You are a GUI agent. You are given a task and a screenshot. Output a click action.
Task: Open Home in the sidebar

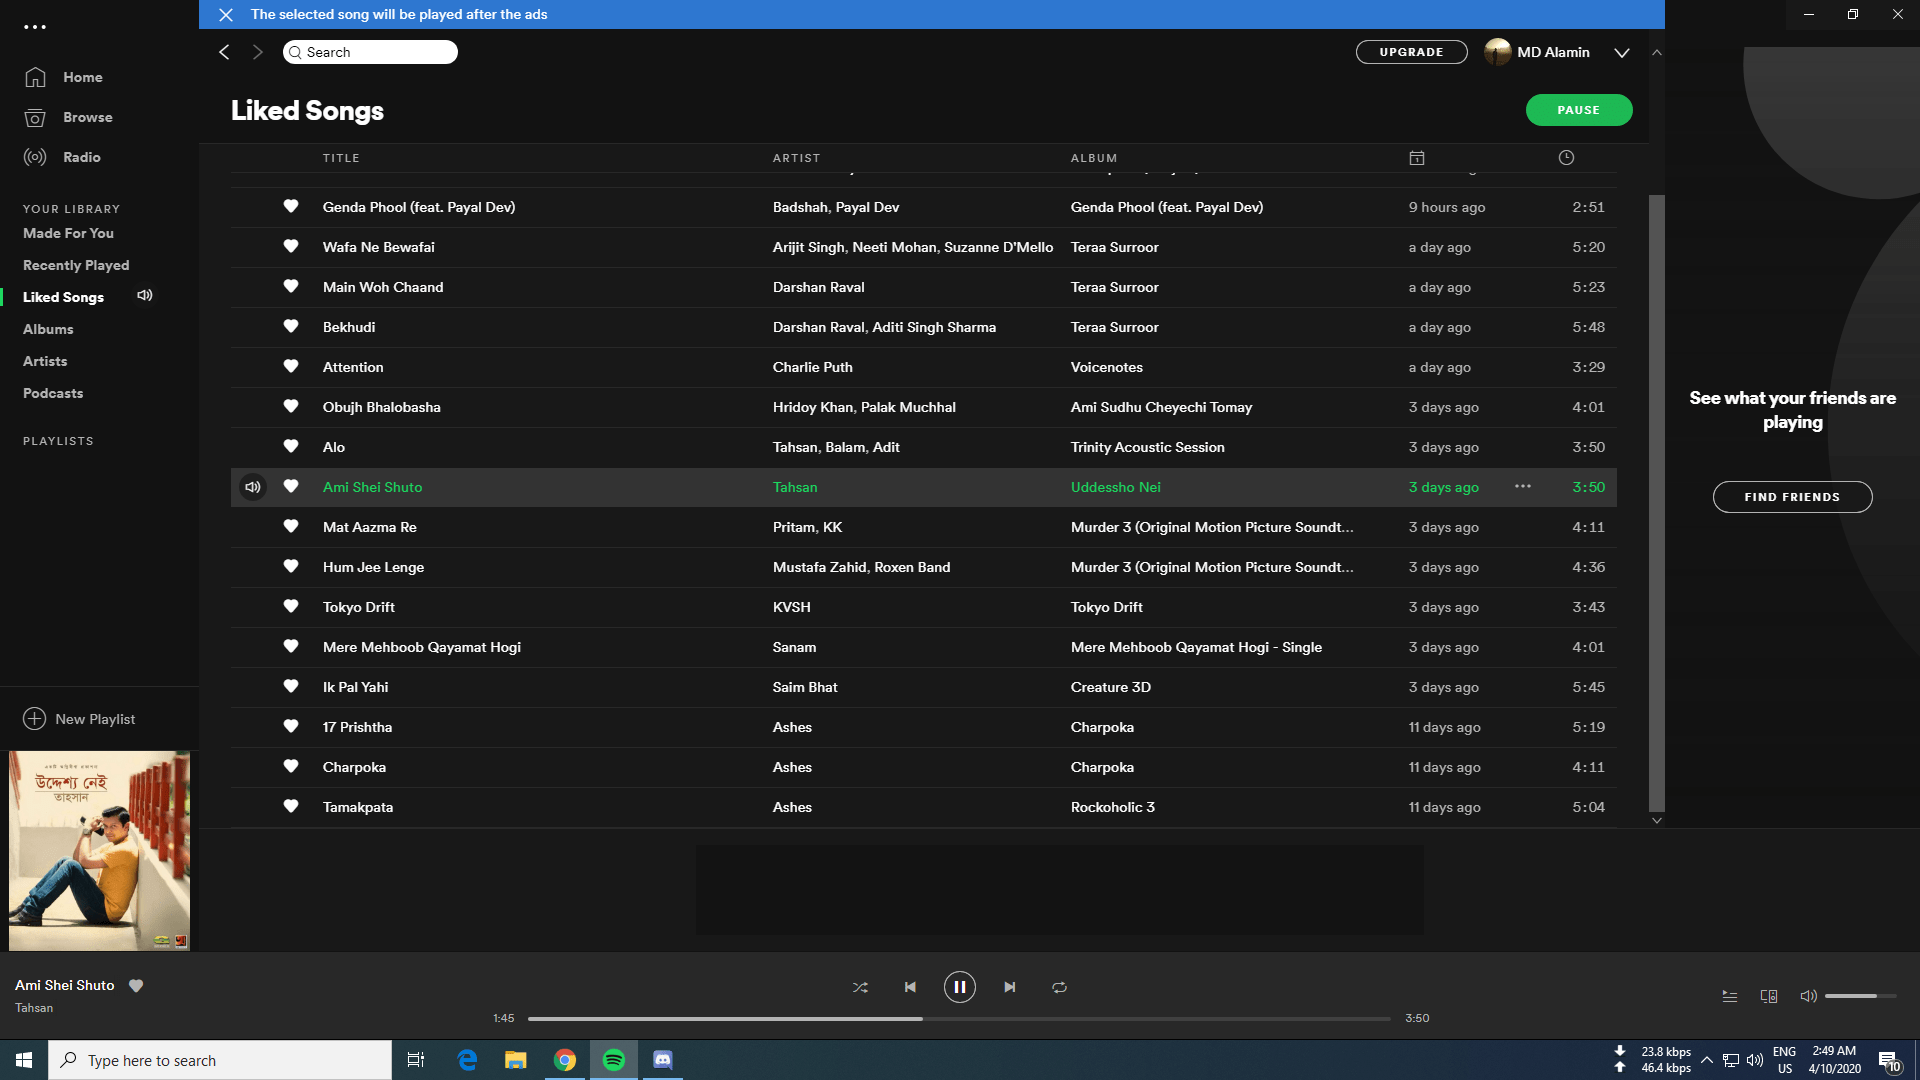[x=64, y=77]
